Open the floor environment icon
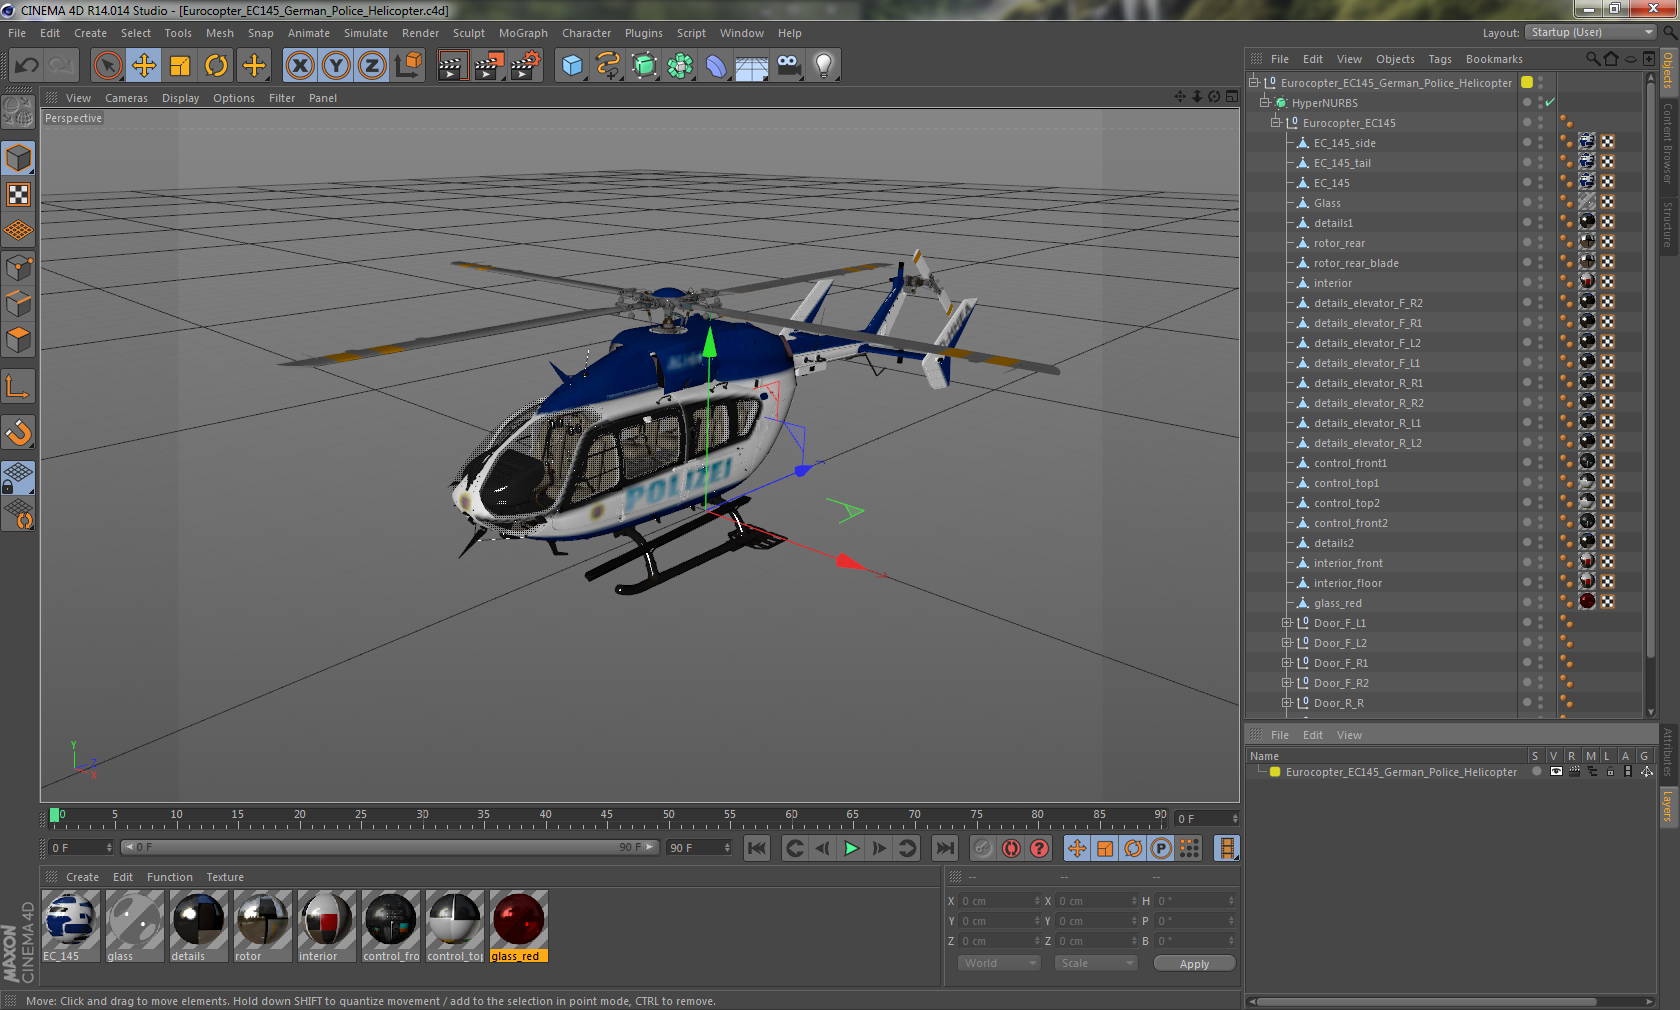This screenshot has height=1010, width=1680. point(752,66)
